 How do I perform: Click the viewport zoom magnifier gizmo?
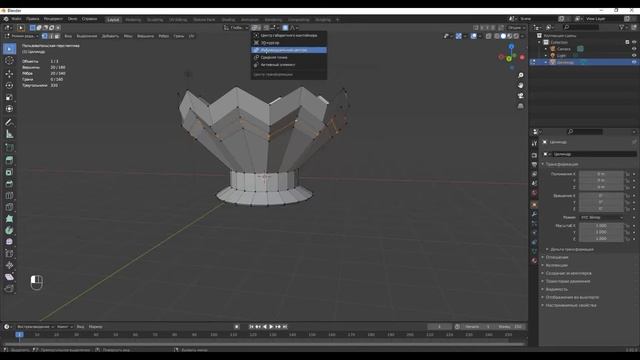[x=520, y=76]
